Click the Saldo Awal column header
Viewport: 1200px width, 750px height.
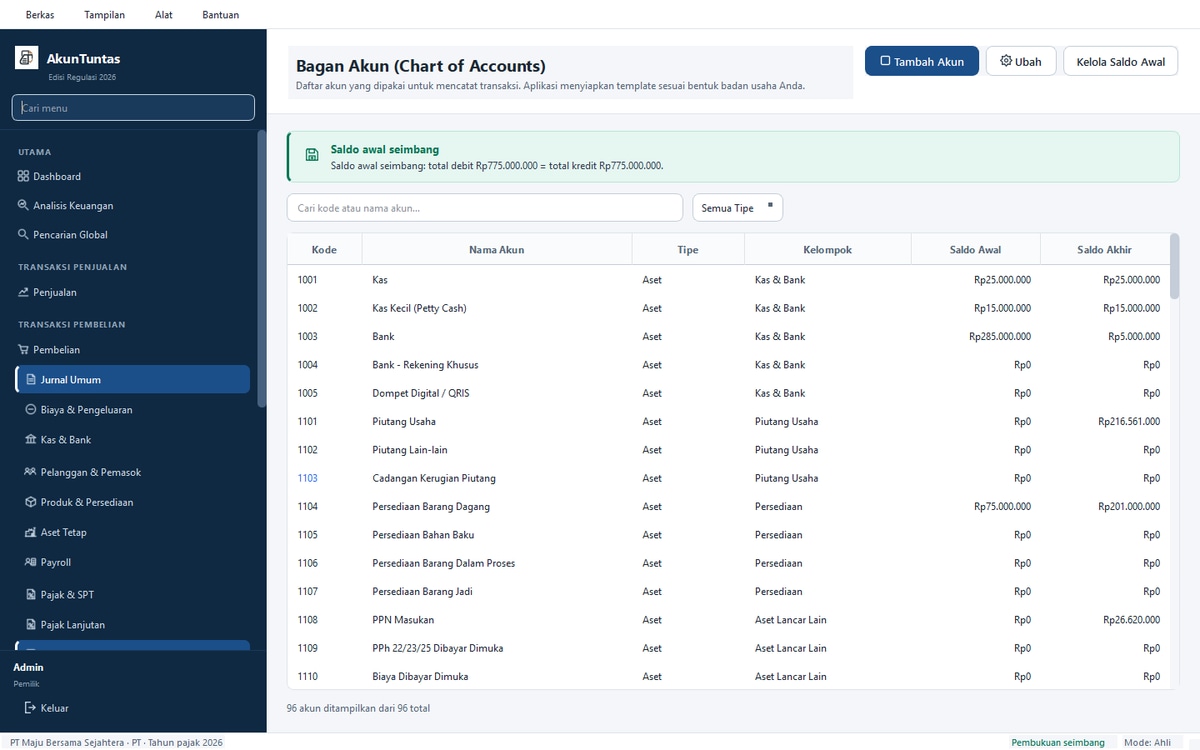pos(976,250)
